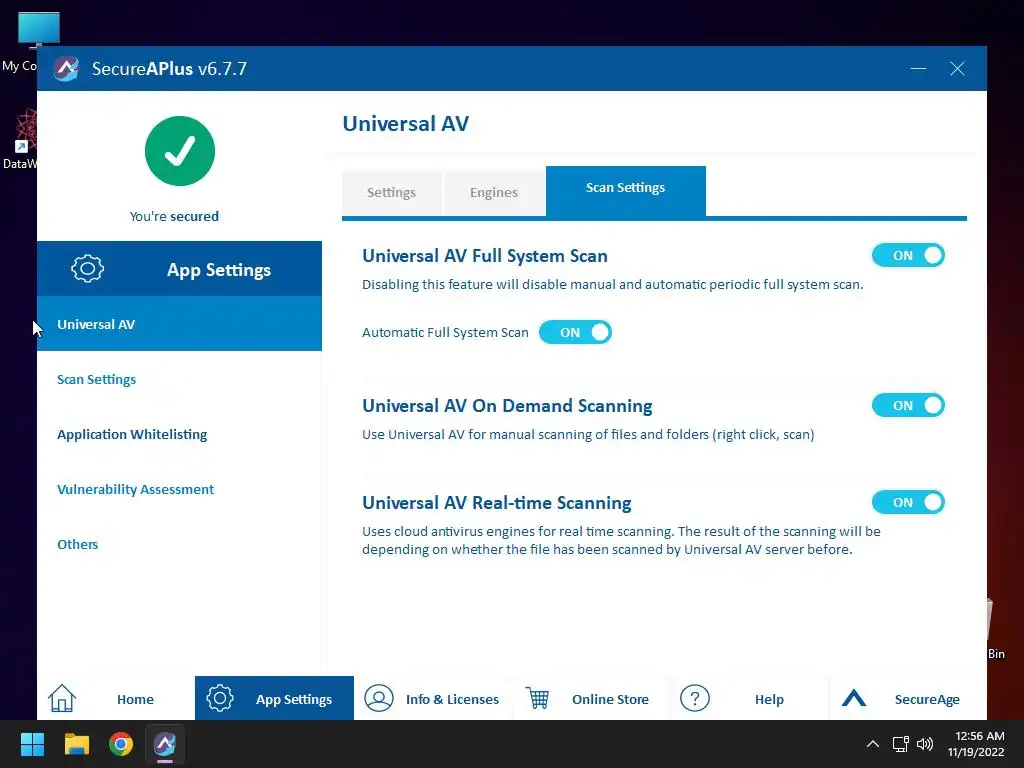Image resolution: width=1024 pixels, height=768 pixels.
Task: Show hidden system tray icons
Action: pos(872,744)
